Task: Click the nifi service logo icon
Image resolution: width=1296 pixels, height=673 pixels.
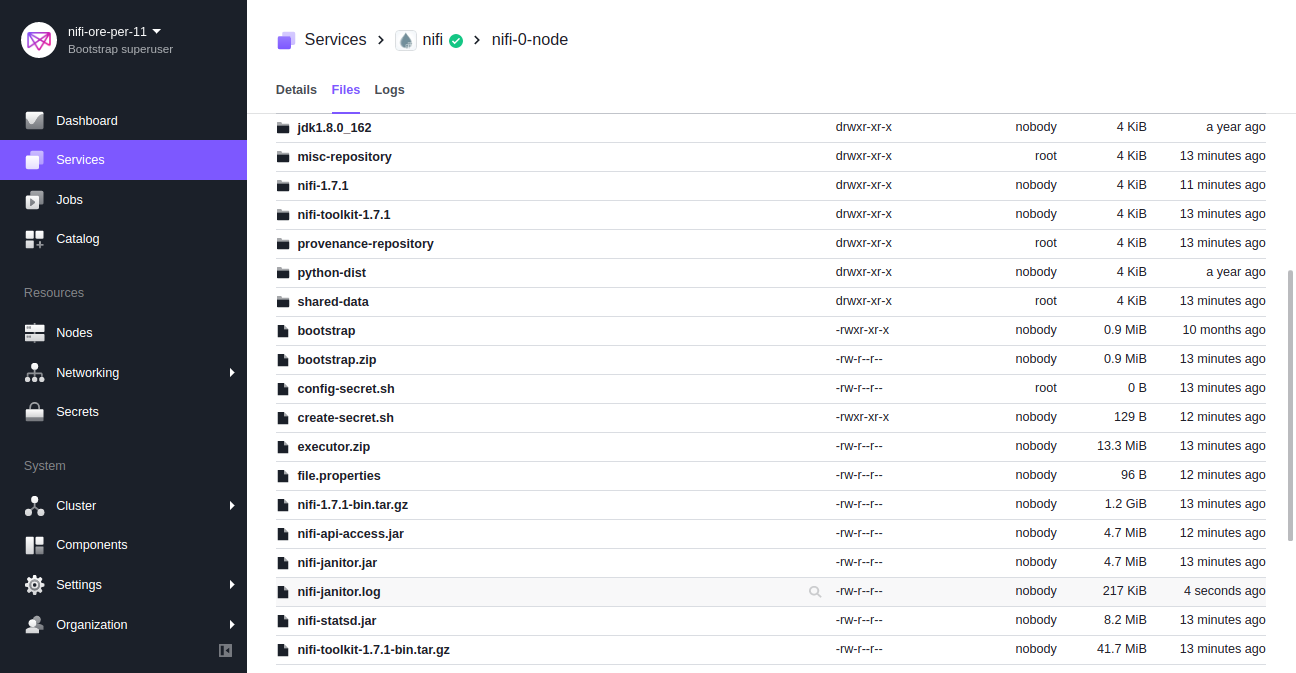Action: tap(406, 40)
